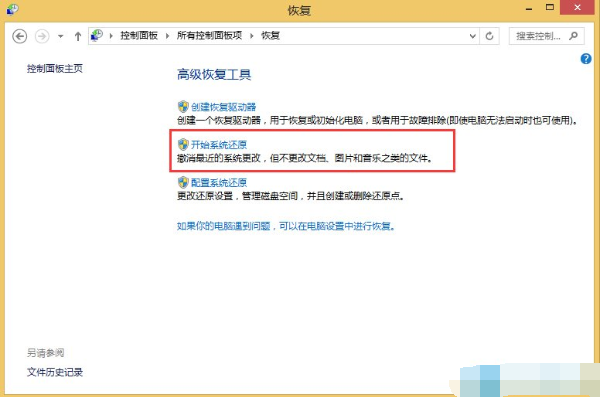Click the forward navigation arrow
The image size is (601, 397).
42,36
